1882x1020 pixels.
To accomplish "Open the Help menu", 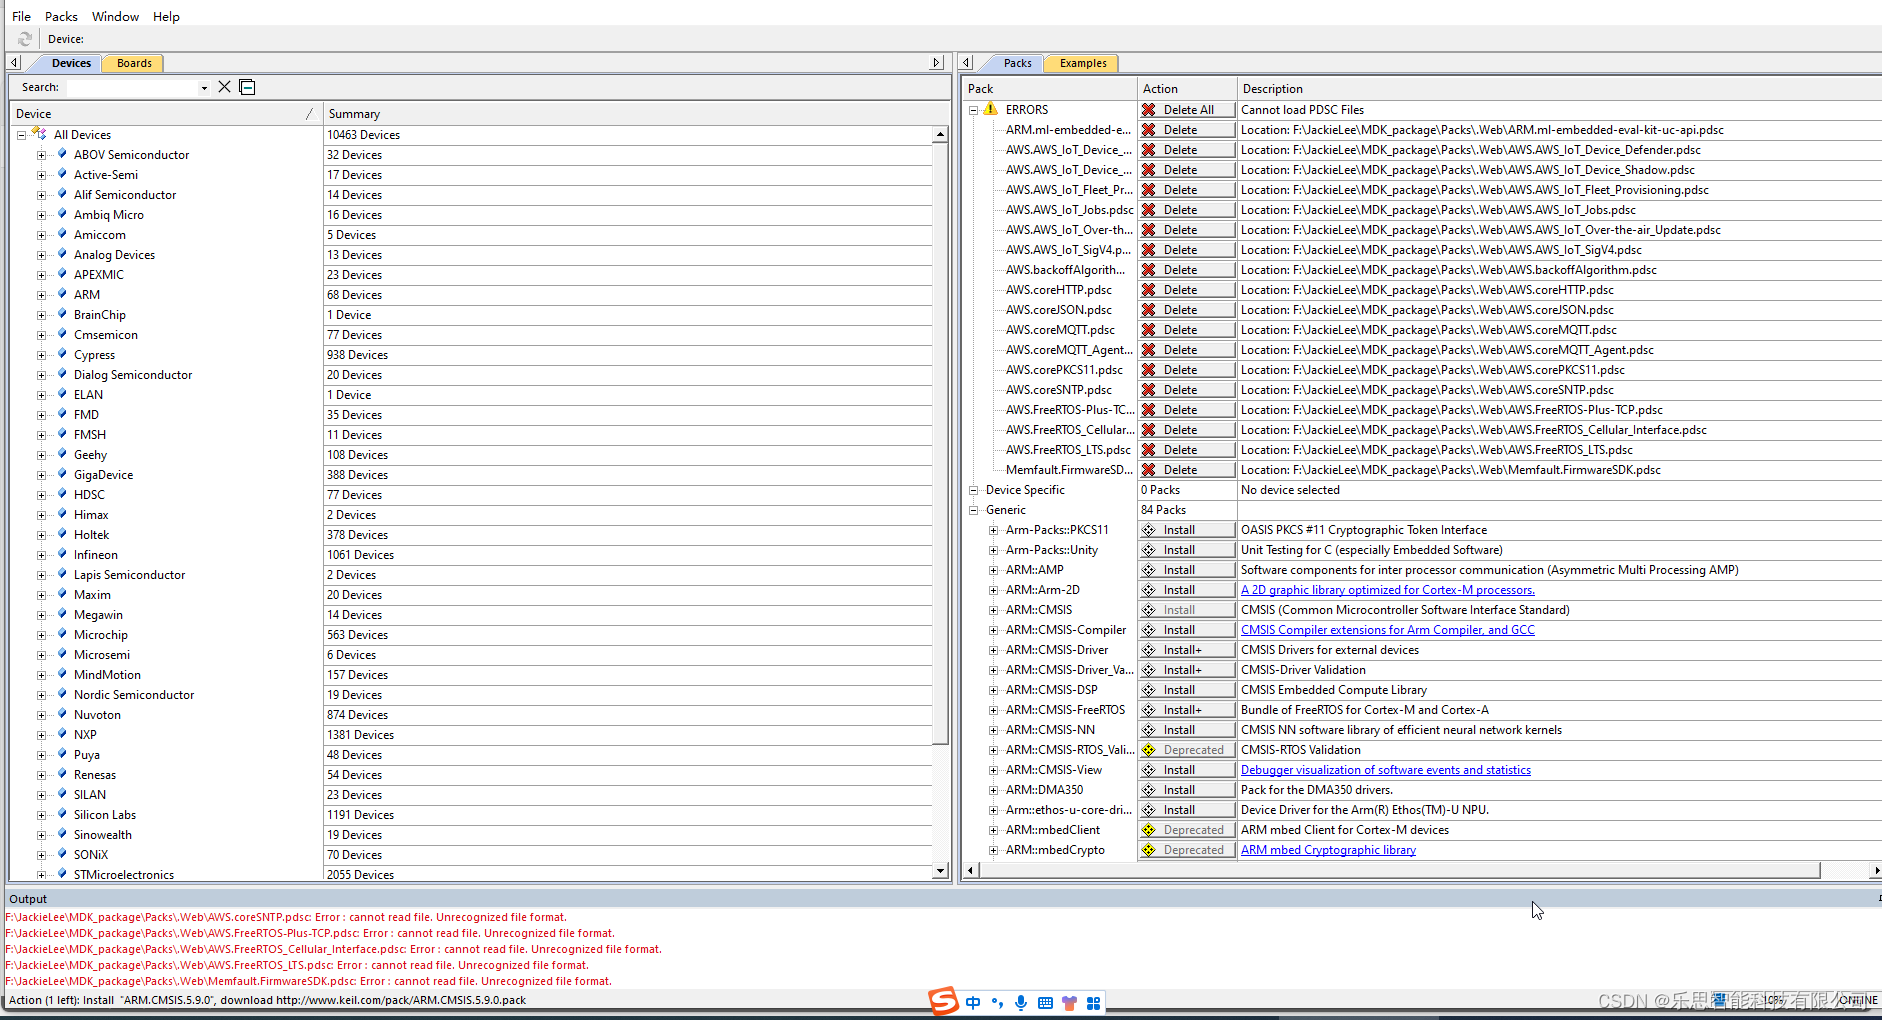I will [166, 16].
